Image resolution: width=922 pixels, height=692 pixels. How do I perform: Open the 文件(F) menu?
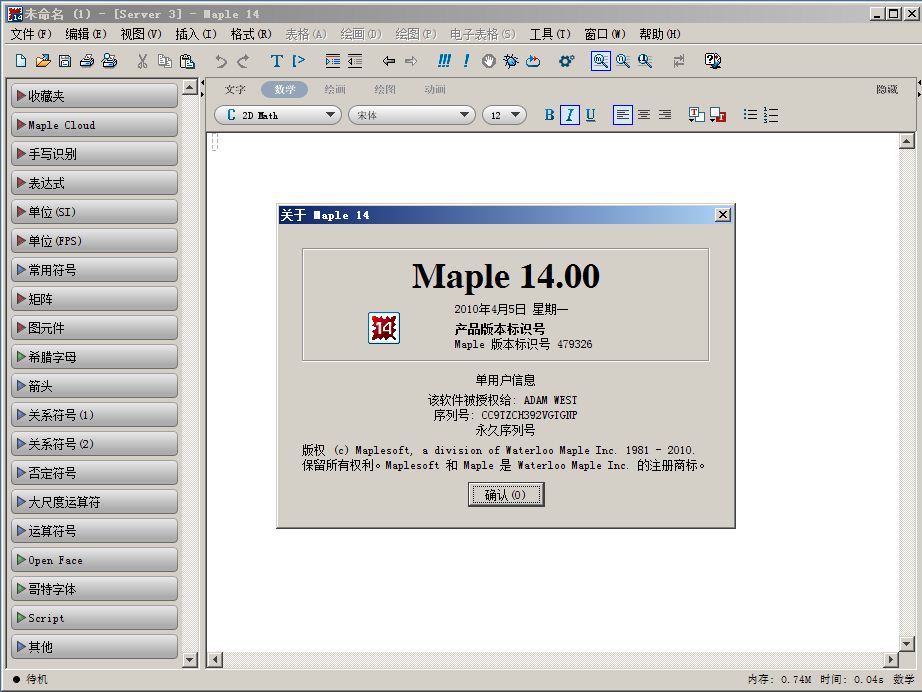pyautogui.click(x=31, y=34)
